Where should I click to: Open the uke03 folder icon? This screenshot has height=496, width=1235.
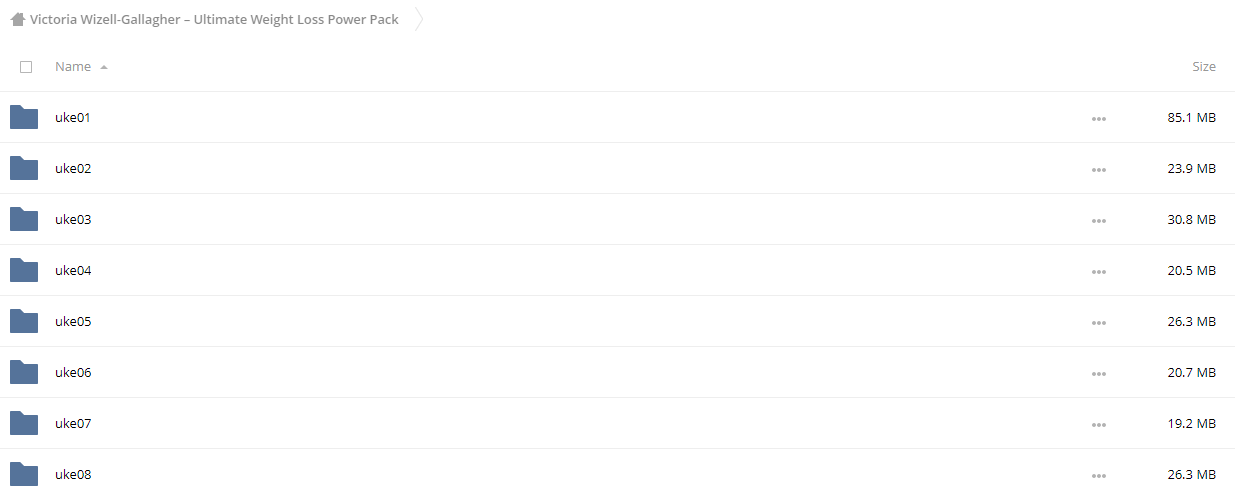24,219
